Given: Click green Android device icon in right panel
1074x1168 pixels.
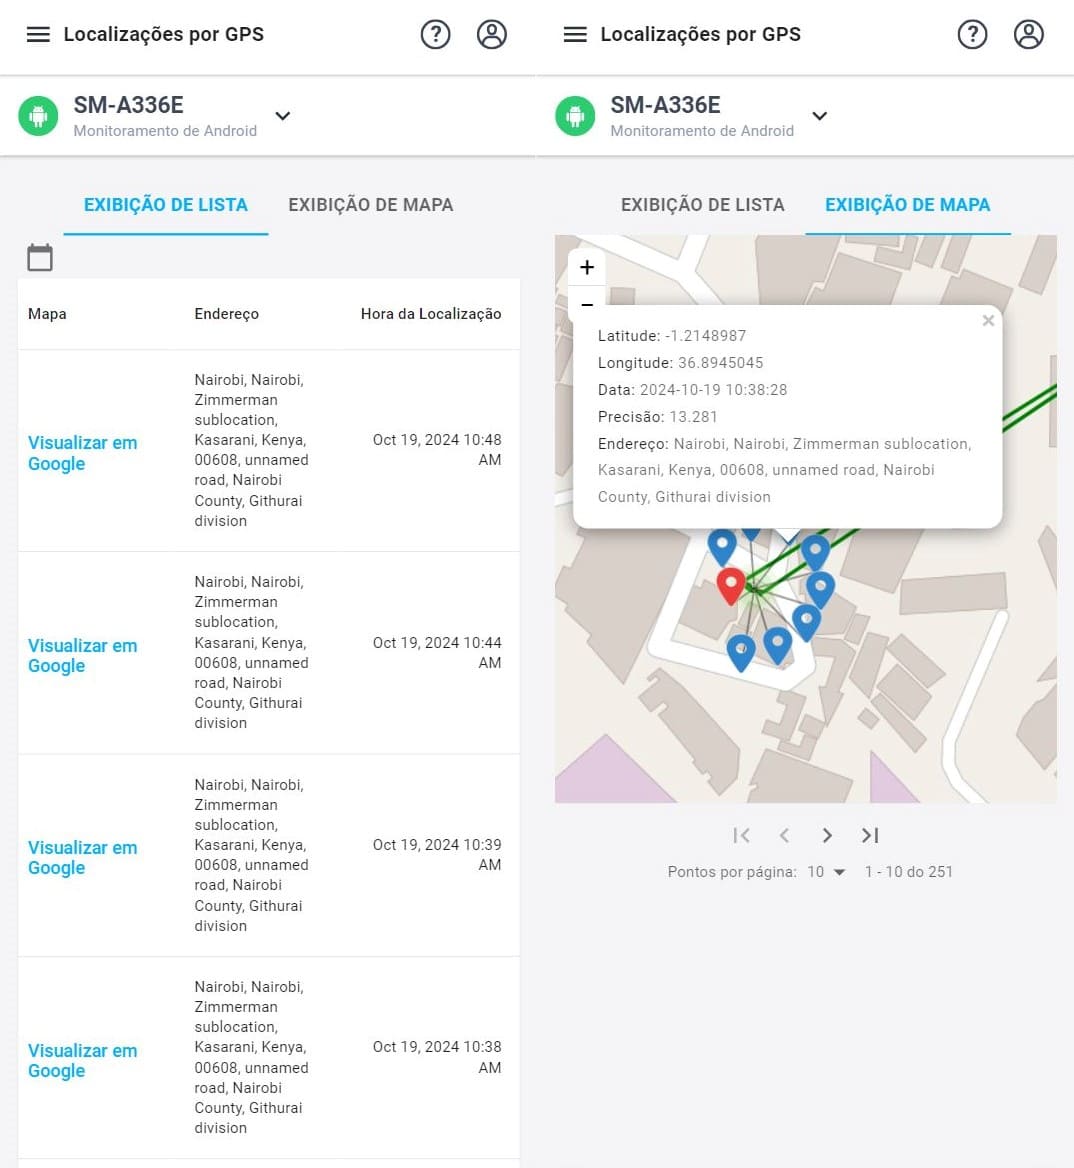Looking at the screenshot, I should 575,116.
